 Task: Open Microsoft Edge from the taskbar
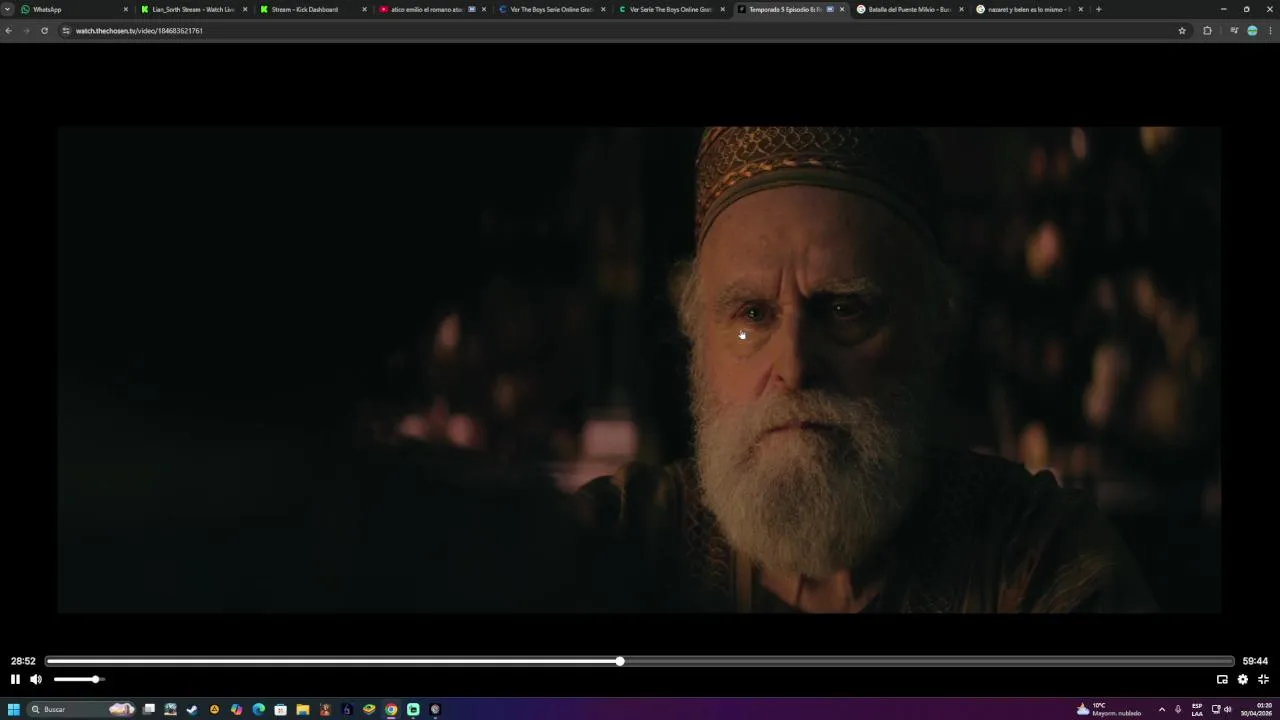258,709
